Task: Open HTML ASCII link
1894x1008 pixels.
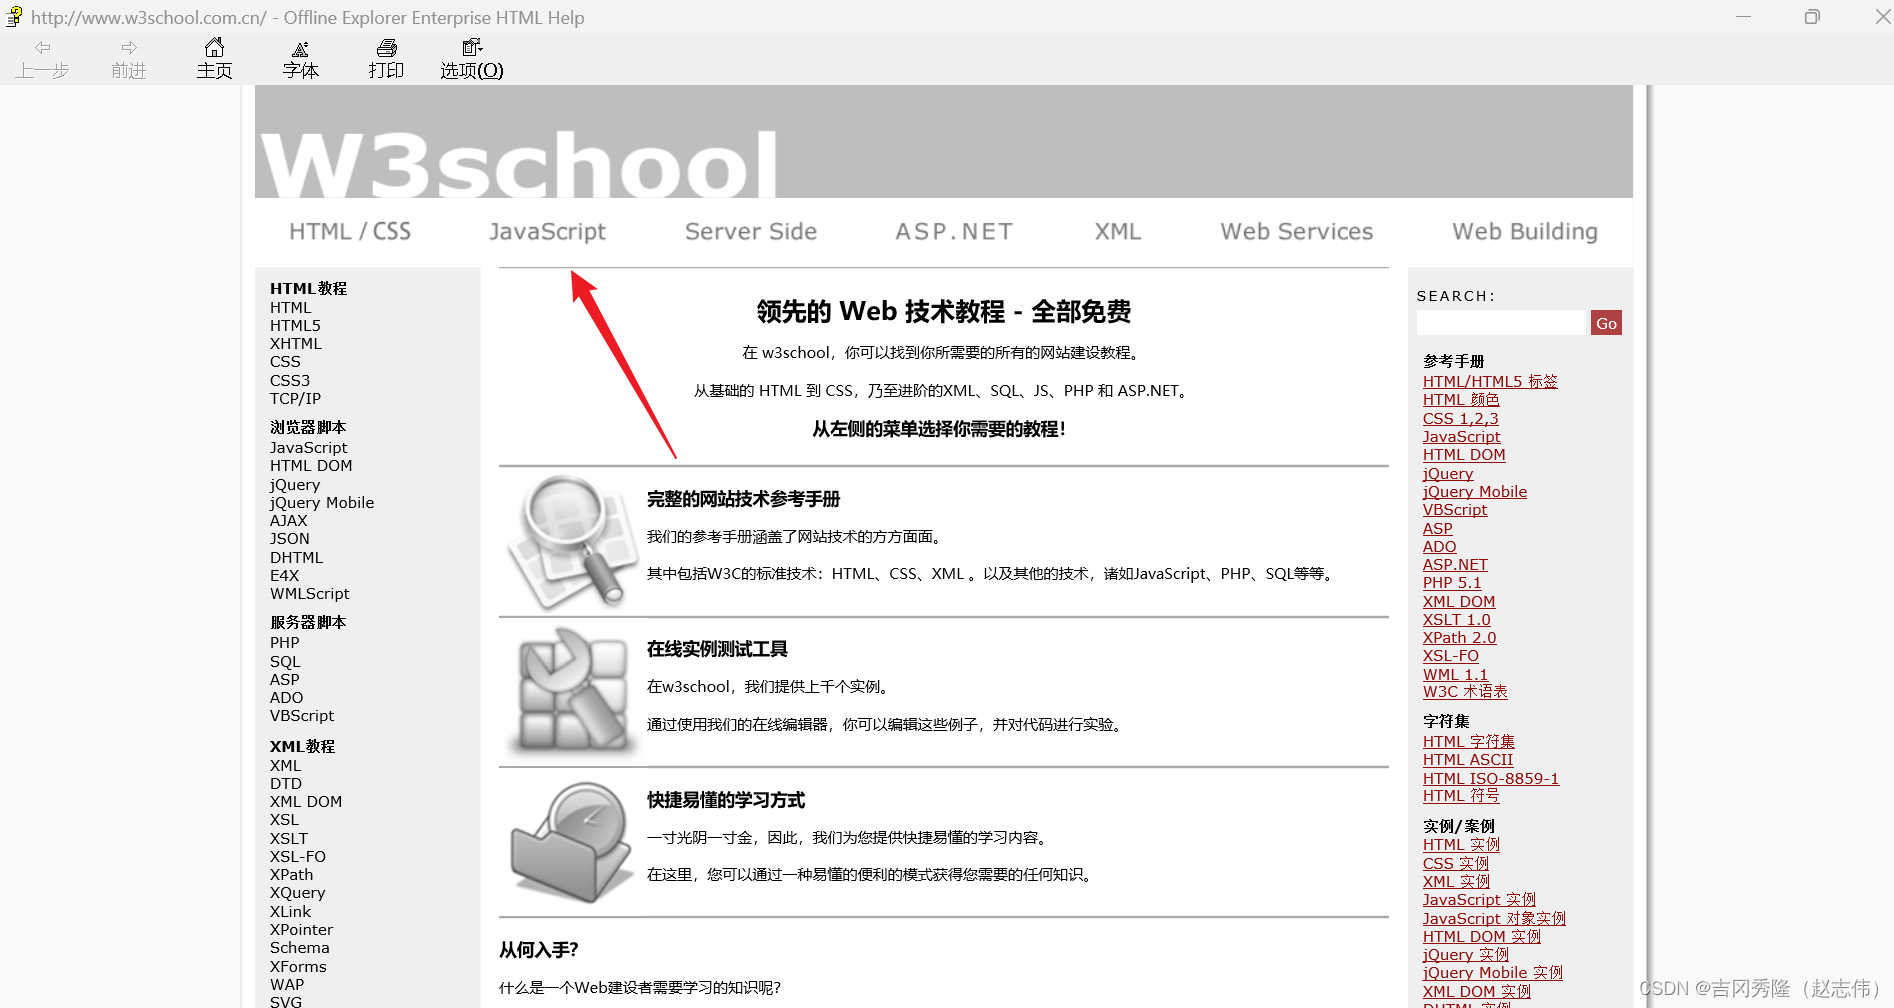Action: coord(1468,760)
